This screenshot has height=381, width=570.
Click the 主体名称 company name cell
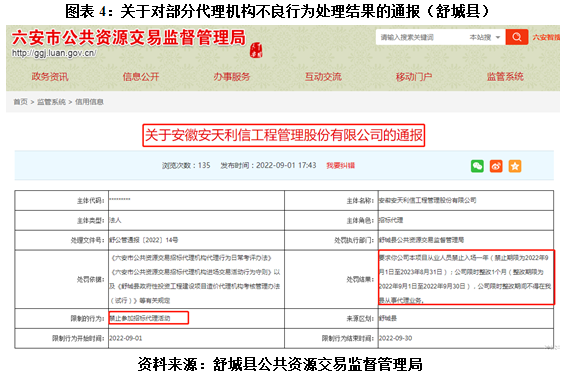click(x=466, y=200)
